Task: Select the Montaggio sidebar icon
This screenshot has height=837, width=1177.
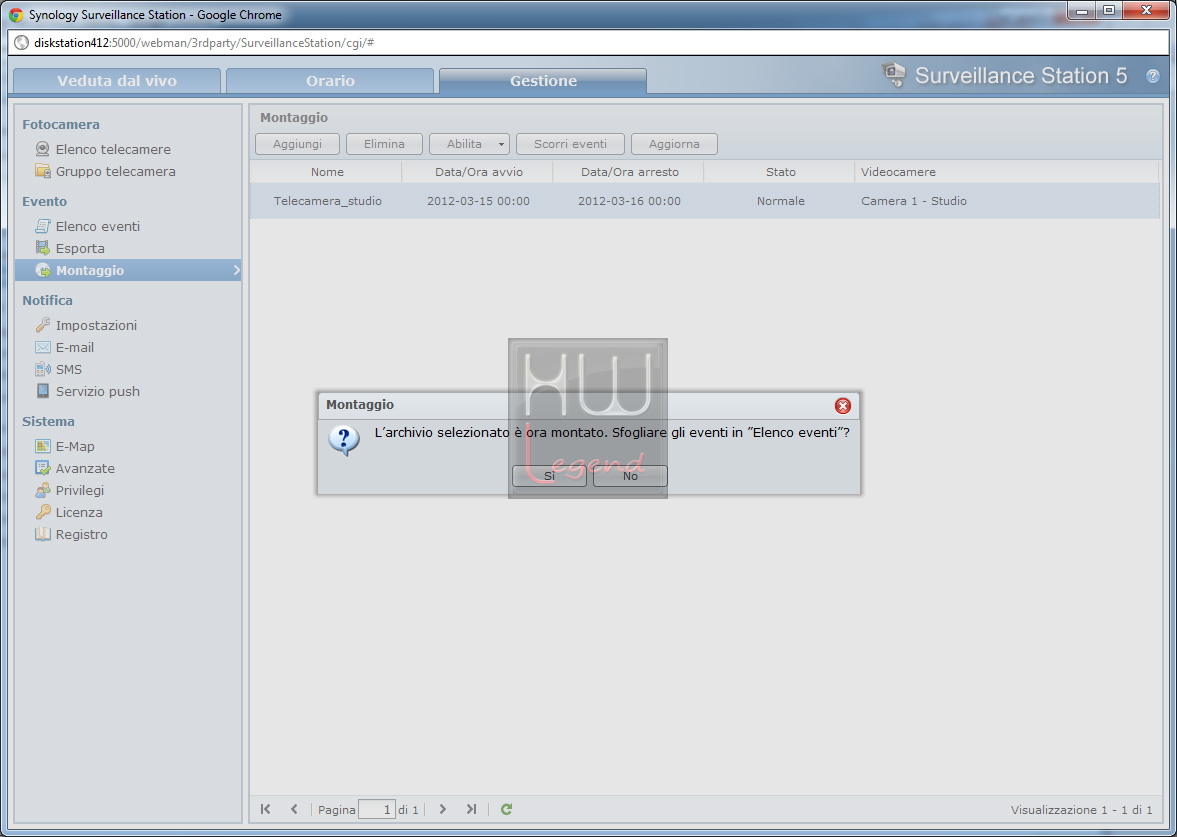Action: (43, 269)
